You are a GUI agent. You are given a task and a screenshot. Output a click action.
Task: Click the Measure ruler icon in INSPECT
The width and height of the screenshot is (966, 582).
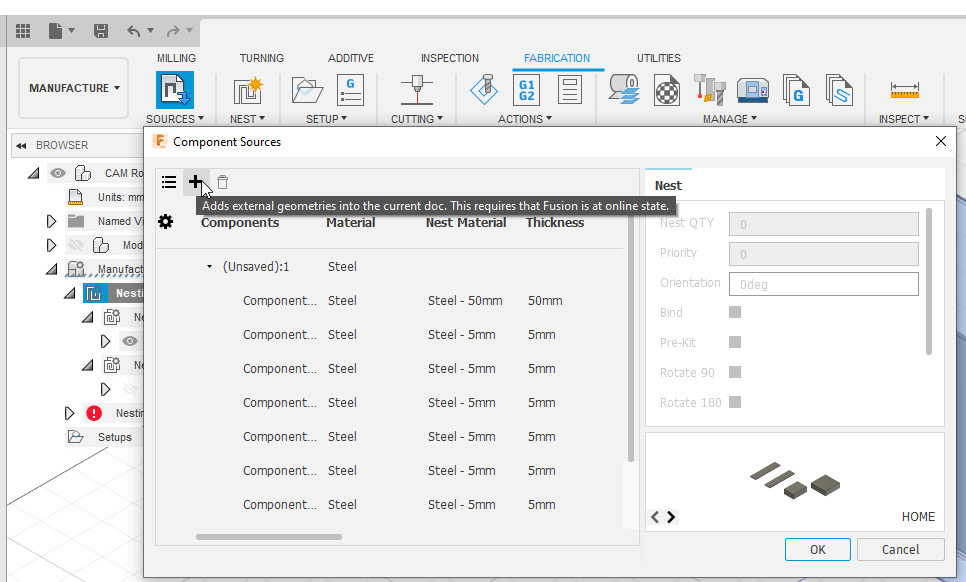point(904,91)
